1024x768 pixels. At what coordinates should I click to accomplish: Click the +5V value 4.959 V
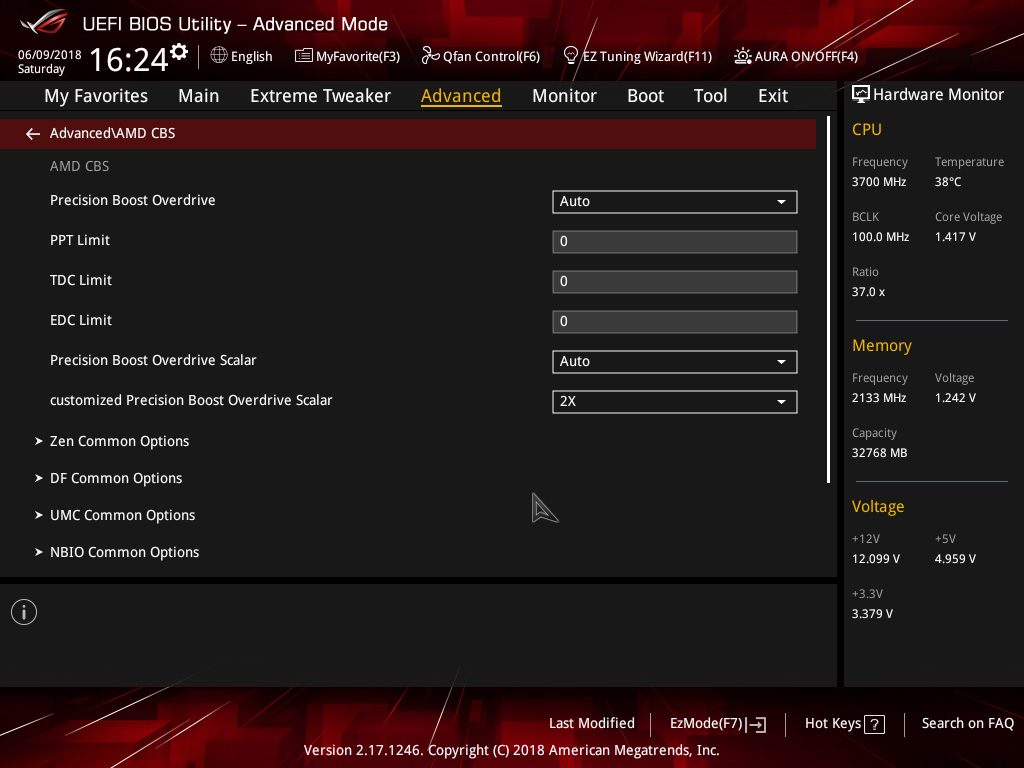tap(955, 558)
